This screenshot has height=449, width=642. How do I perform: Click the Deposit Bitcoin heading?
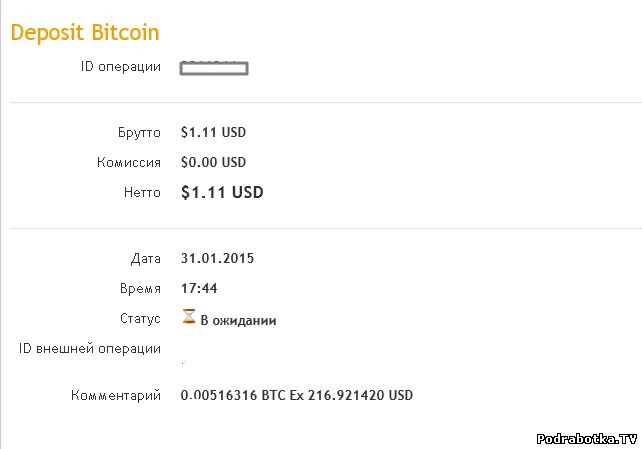(85, 32)
